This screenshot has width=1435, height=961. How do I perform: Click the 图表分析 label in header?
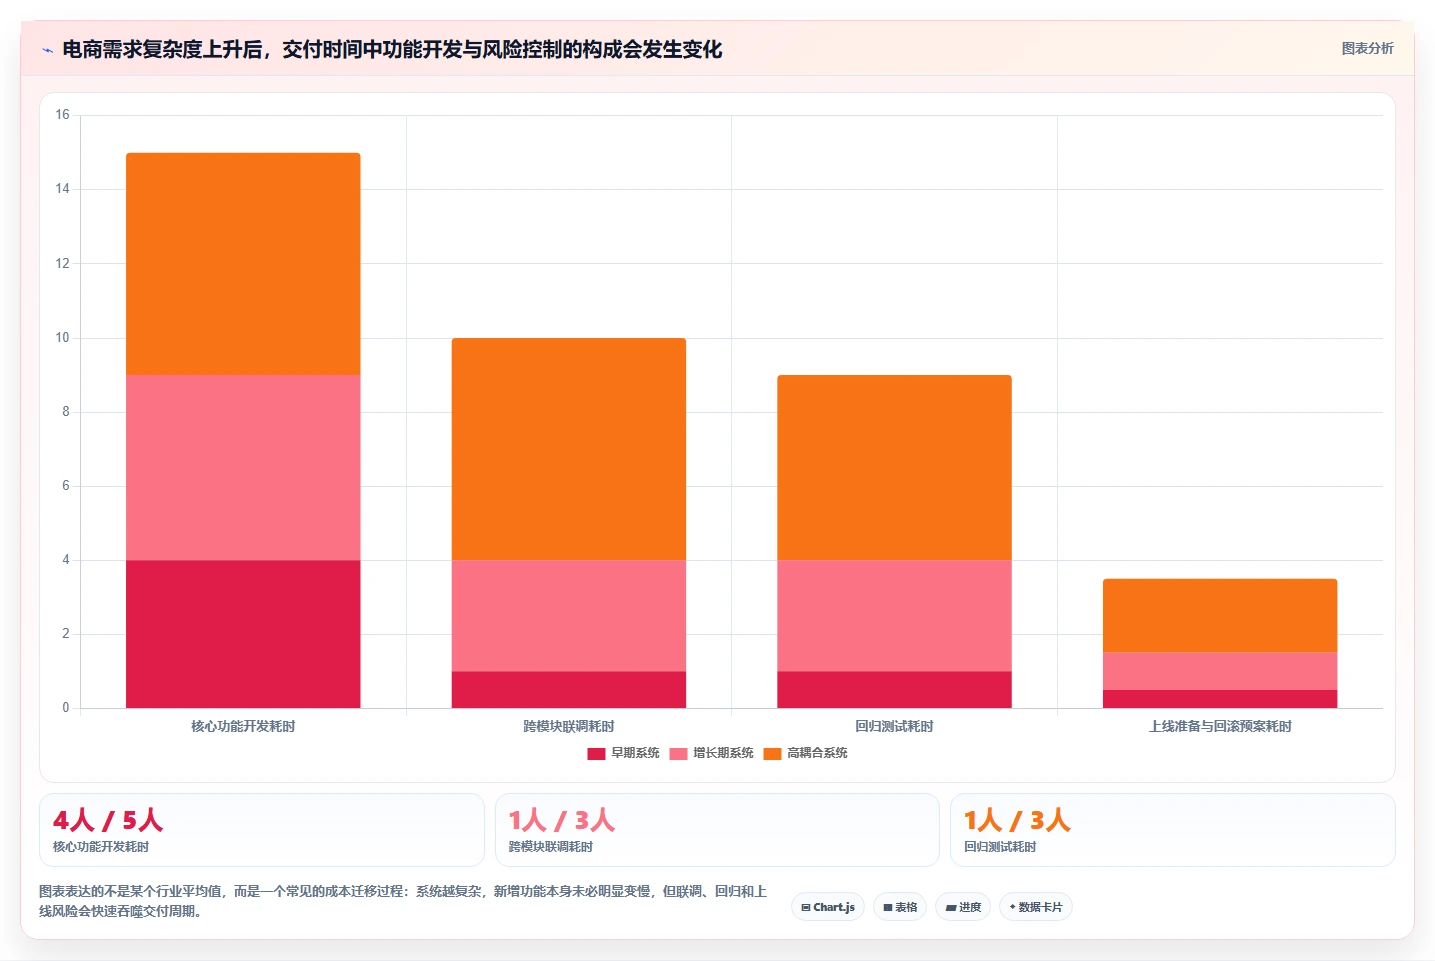coord(1367,48)
